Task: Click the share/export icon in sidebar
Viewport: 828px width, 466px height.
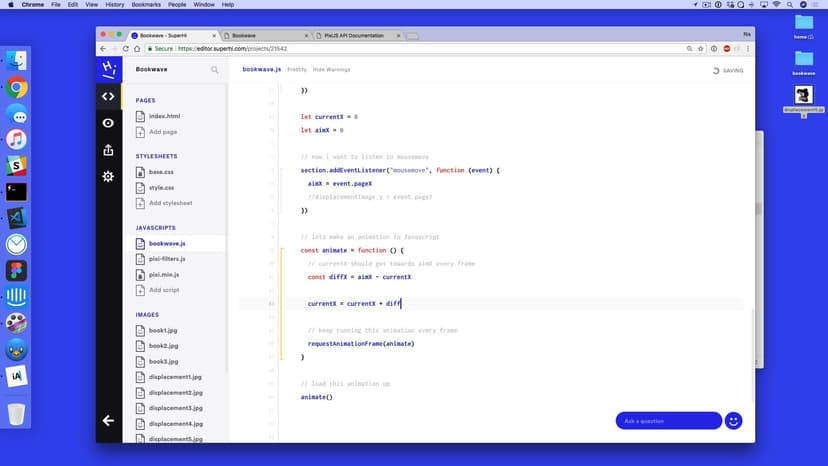Action: tap(108, 150)
